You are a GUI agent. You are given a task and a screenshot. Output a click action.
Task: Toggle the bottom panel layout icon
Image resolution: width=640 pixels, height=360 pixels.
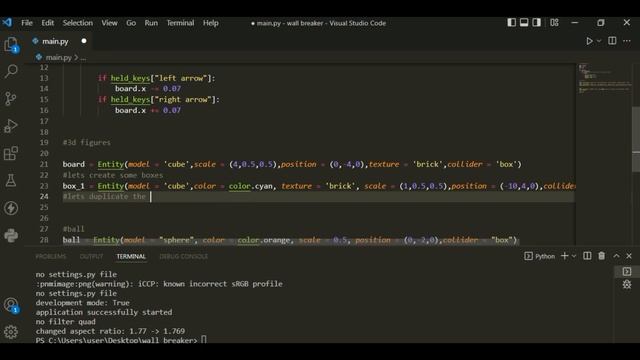click(524, 23)
